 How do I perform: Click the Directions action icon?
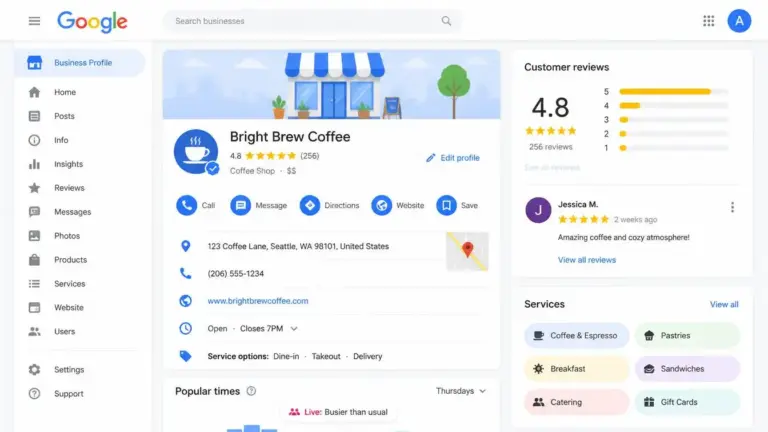click(x=310, y=205)
